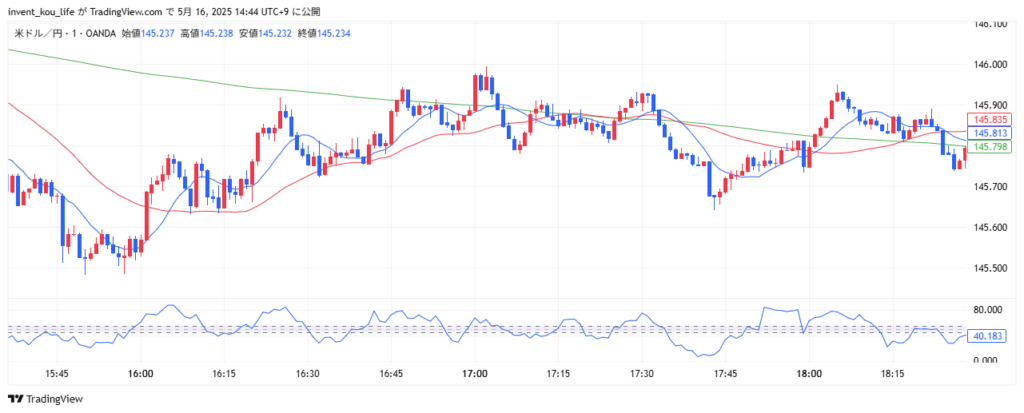
Task: Click the 安値 145.232 low value
Action: [x=266, y=33]
